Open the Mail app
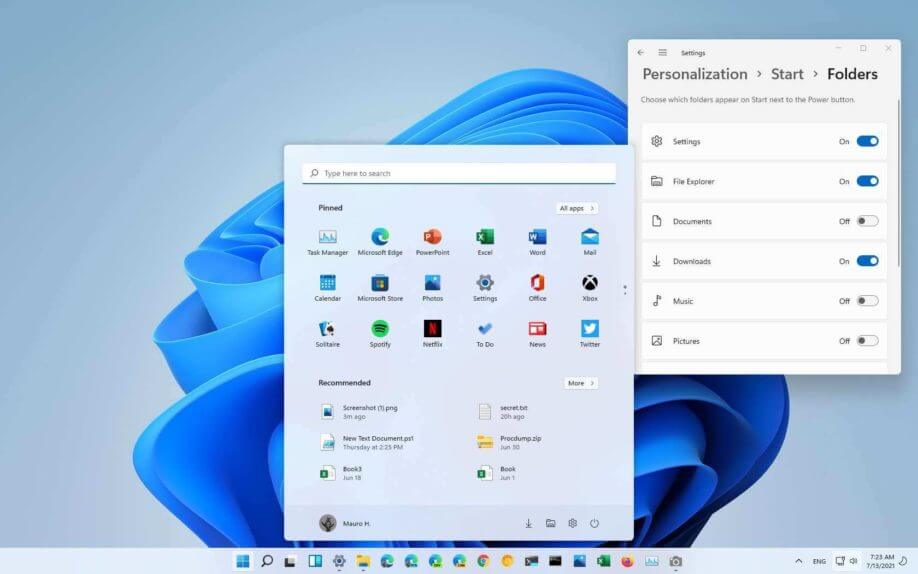 tap(590, 242)
